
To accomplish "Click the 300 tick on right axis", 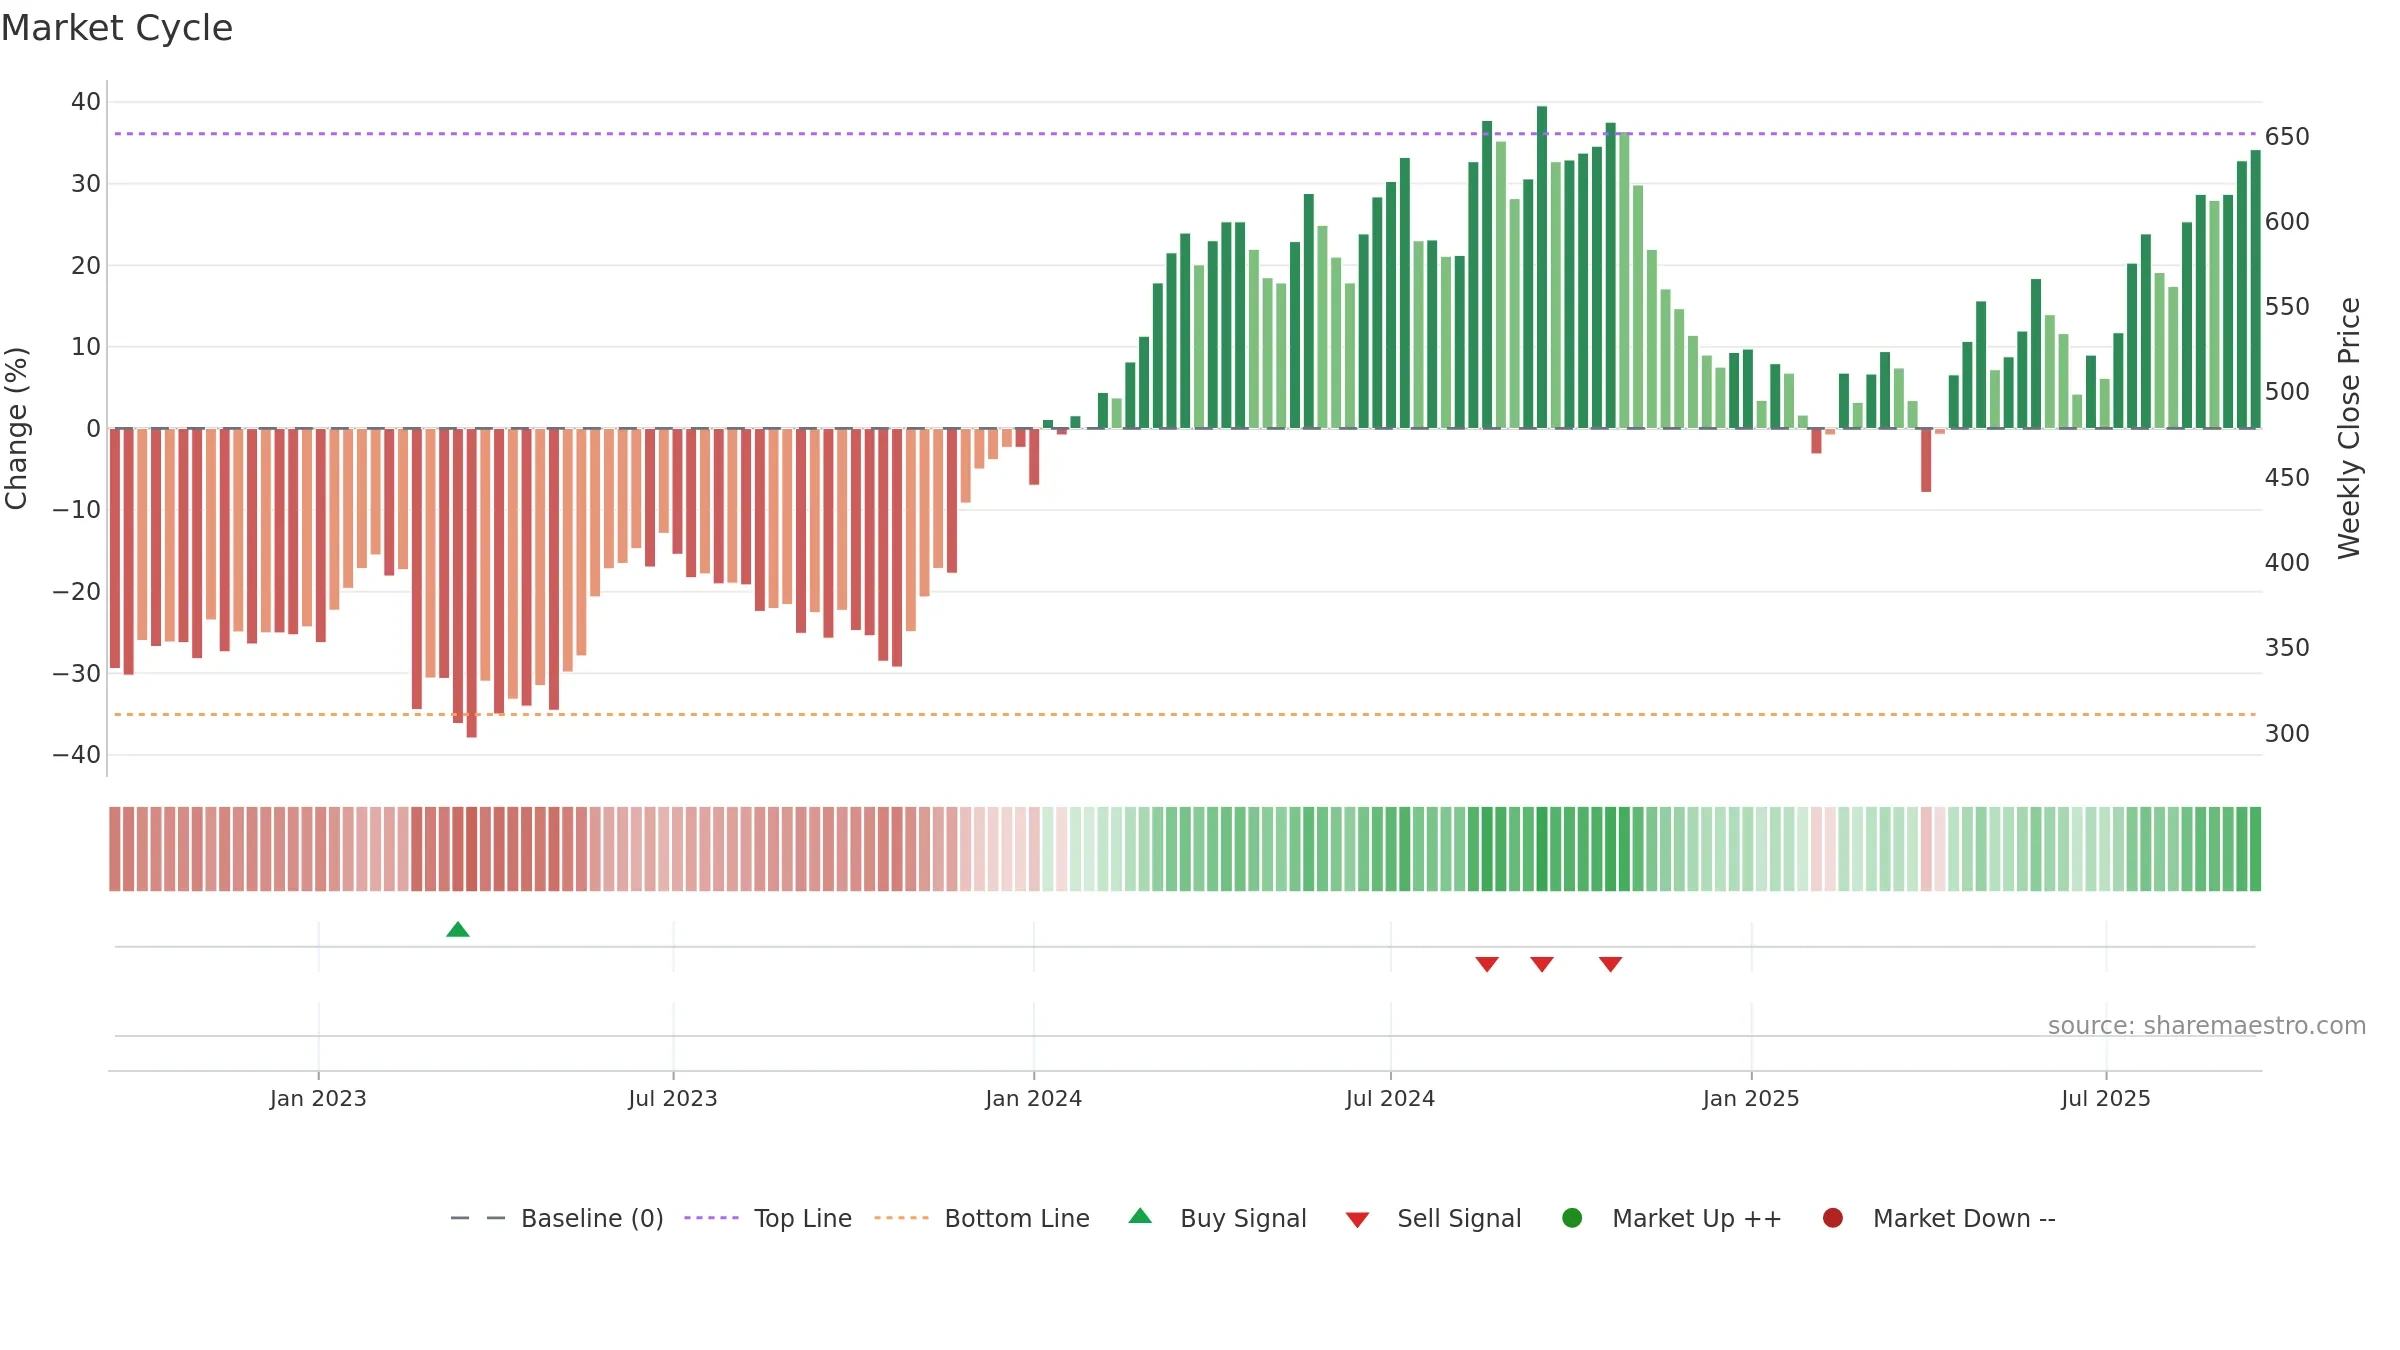I will click(x=2288, y=733).
